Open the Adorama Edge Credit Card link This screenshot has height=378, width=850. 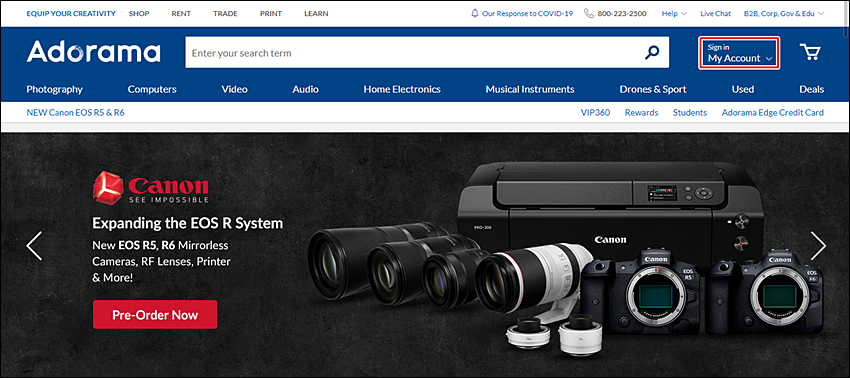[x=772, y=112]
